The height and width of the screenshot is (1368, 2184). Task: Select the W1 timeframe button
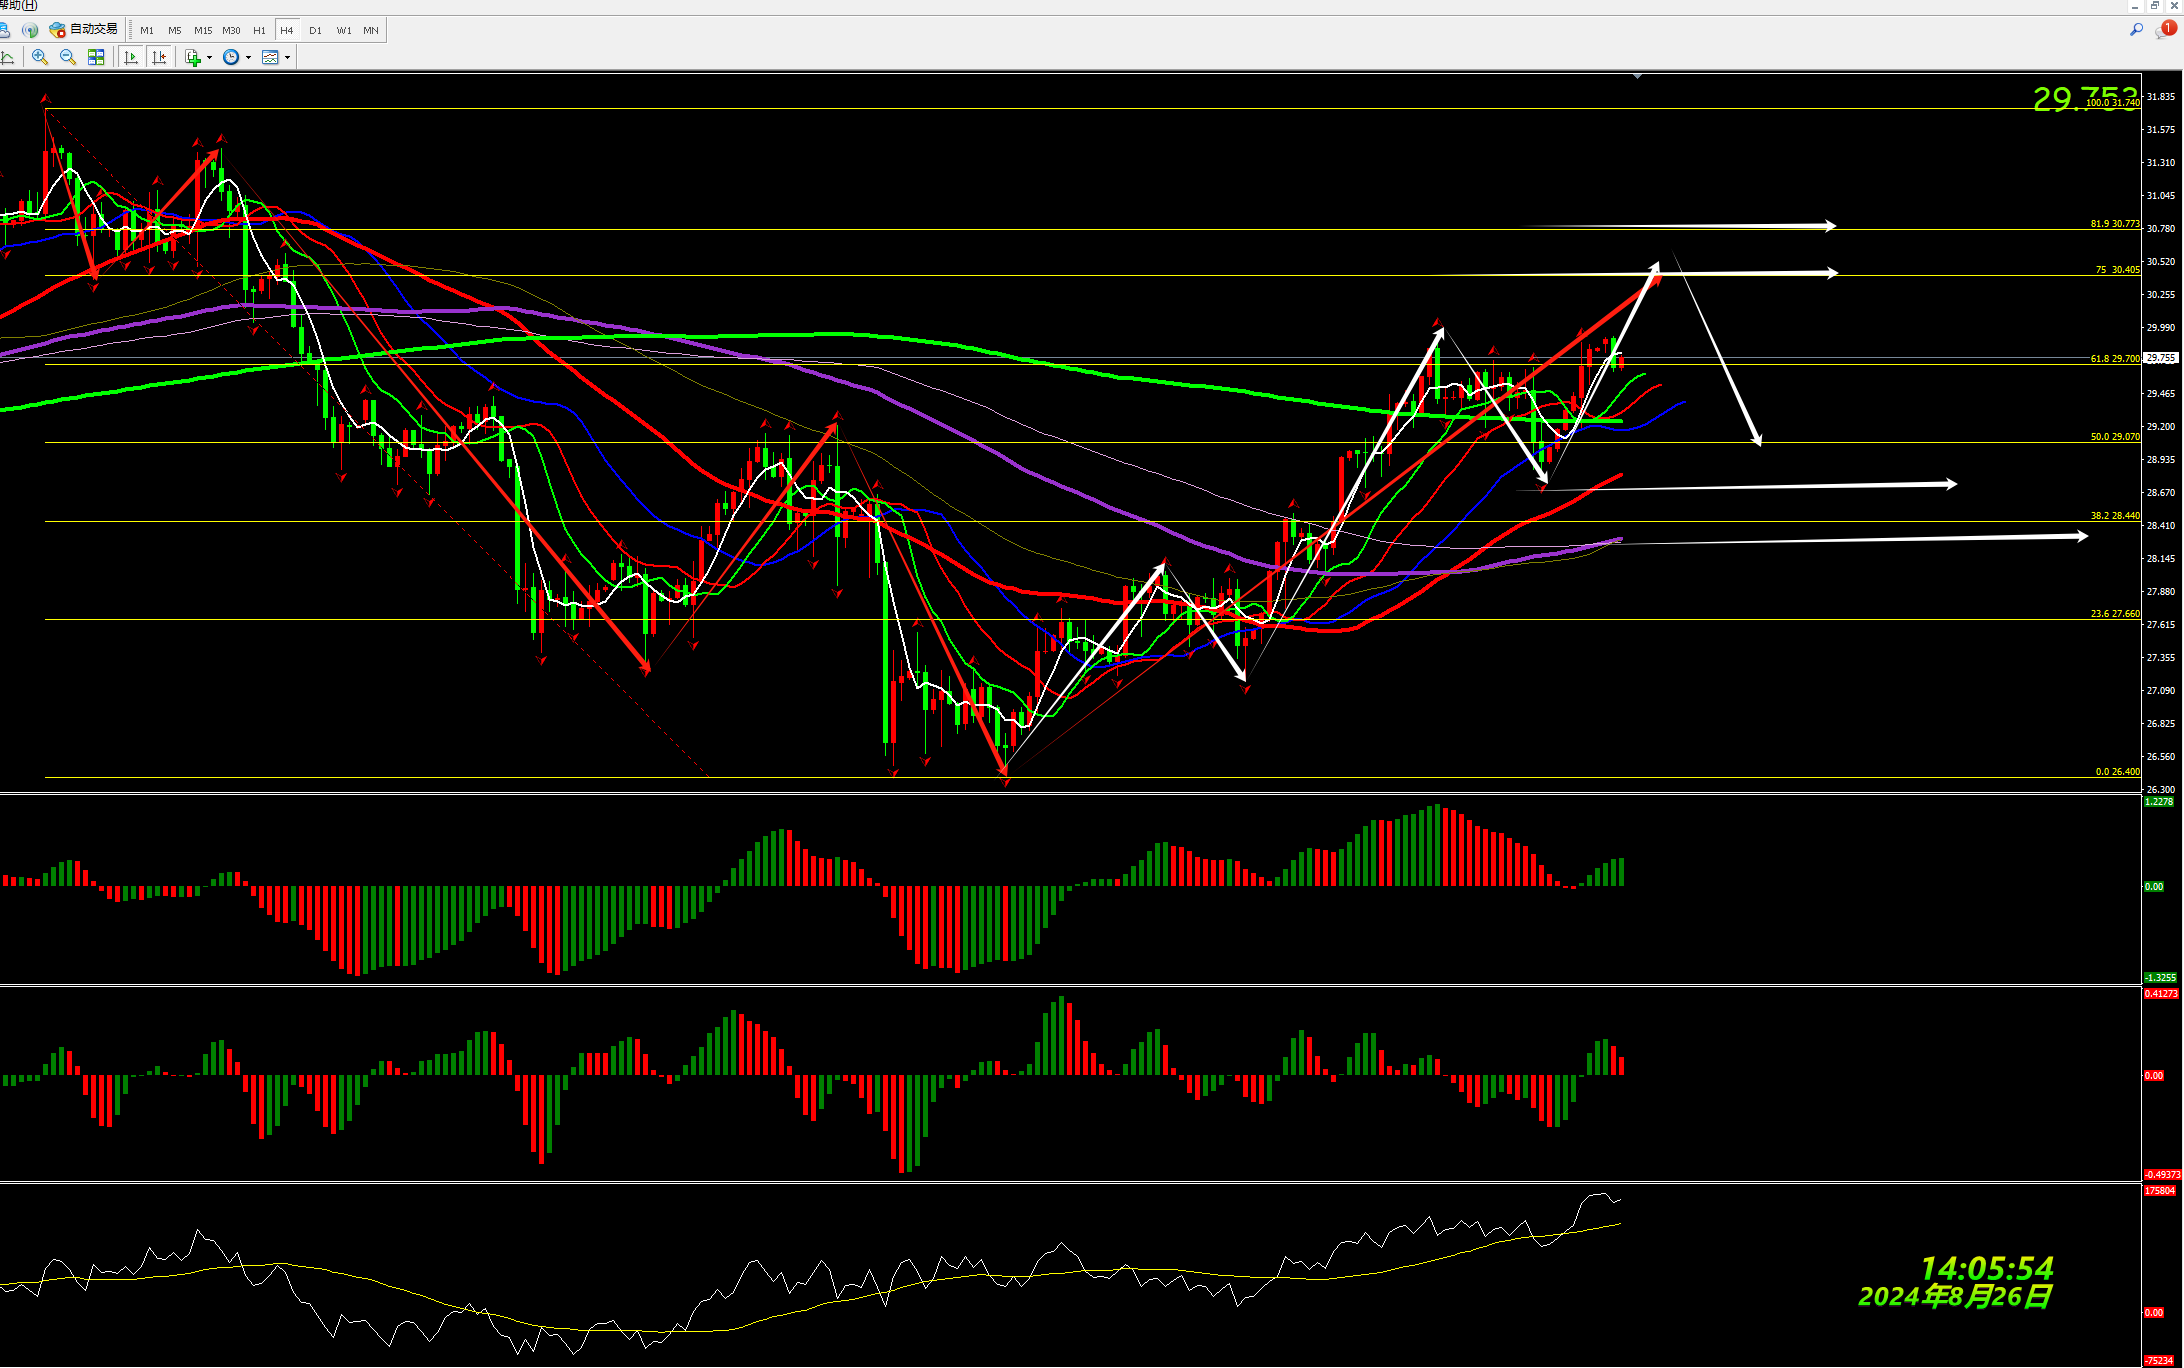pos(344,30)
